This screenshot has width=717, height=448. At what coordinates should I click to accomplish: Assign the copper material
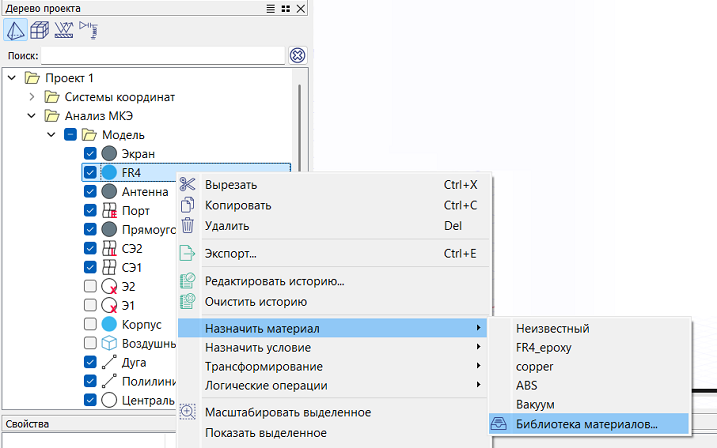click(536, 366)
